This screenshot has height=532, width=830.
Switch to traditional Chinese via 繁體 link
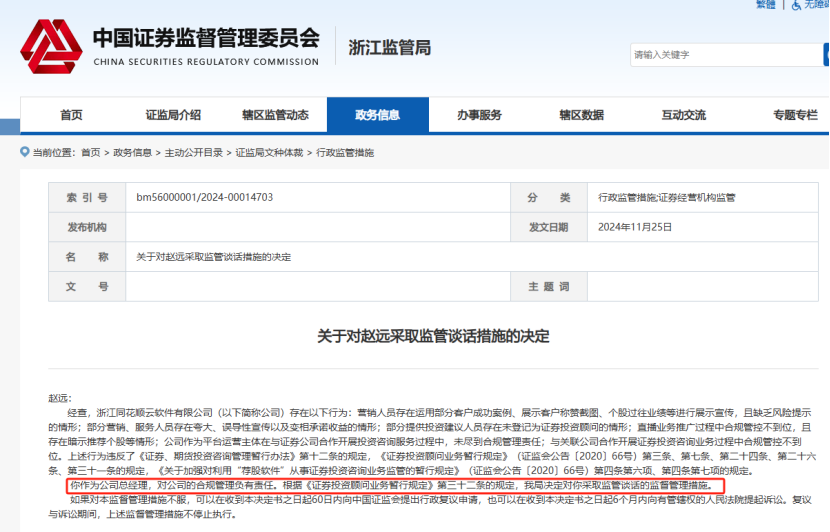765,5
